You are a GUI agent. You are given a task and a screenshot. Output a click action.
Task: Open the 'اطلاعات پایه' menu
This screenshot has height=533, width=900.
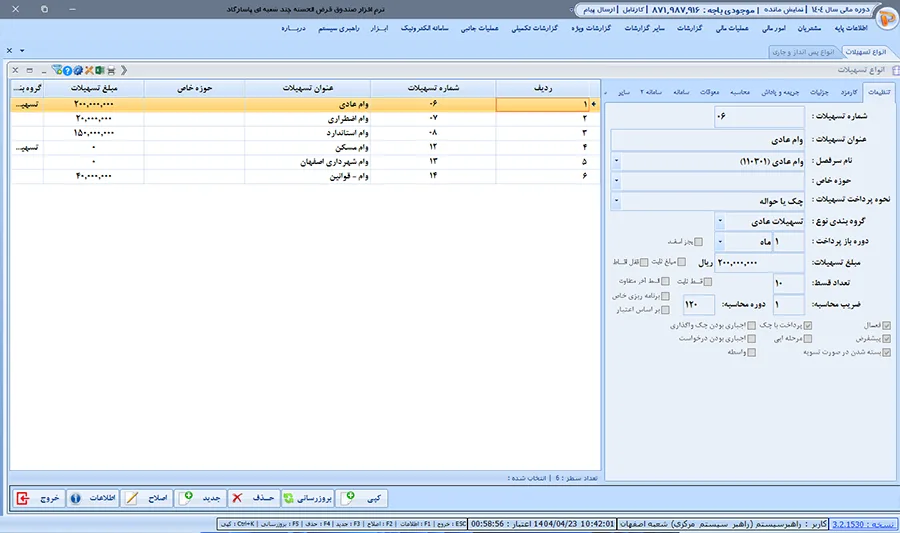pos(851,28)
